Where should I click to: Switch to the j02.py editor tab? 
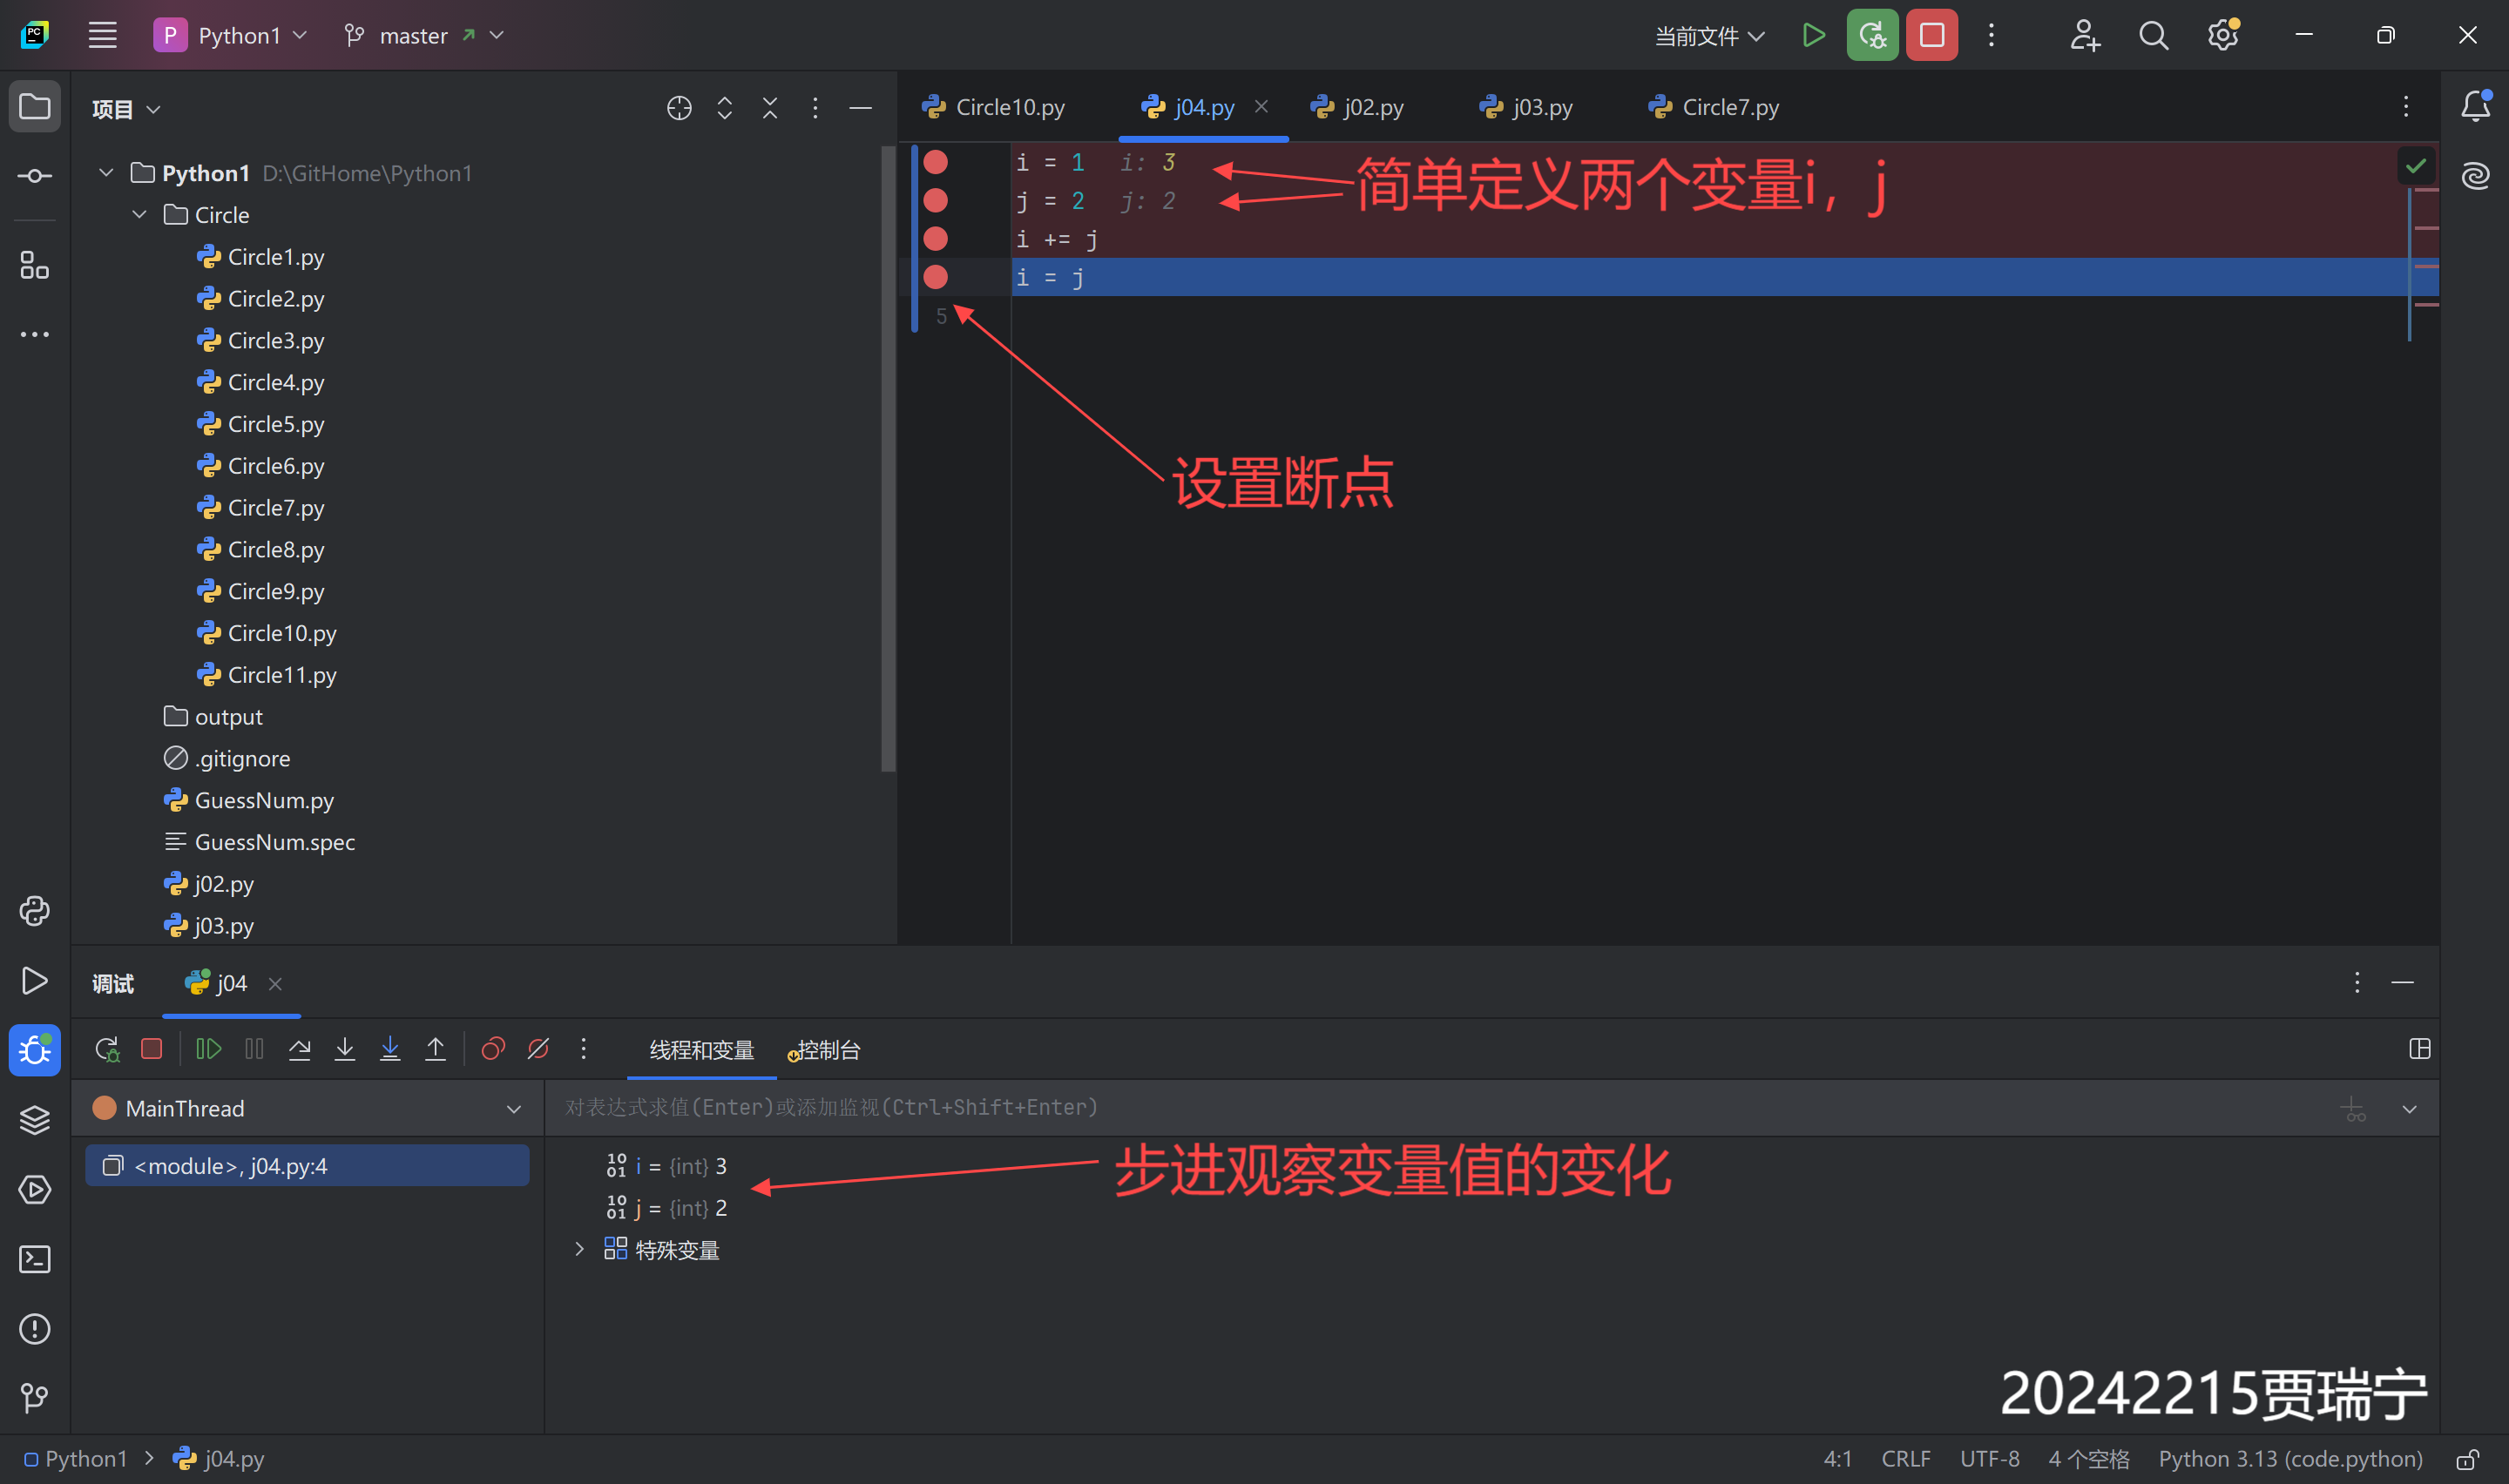(x=1371, y=107)
